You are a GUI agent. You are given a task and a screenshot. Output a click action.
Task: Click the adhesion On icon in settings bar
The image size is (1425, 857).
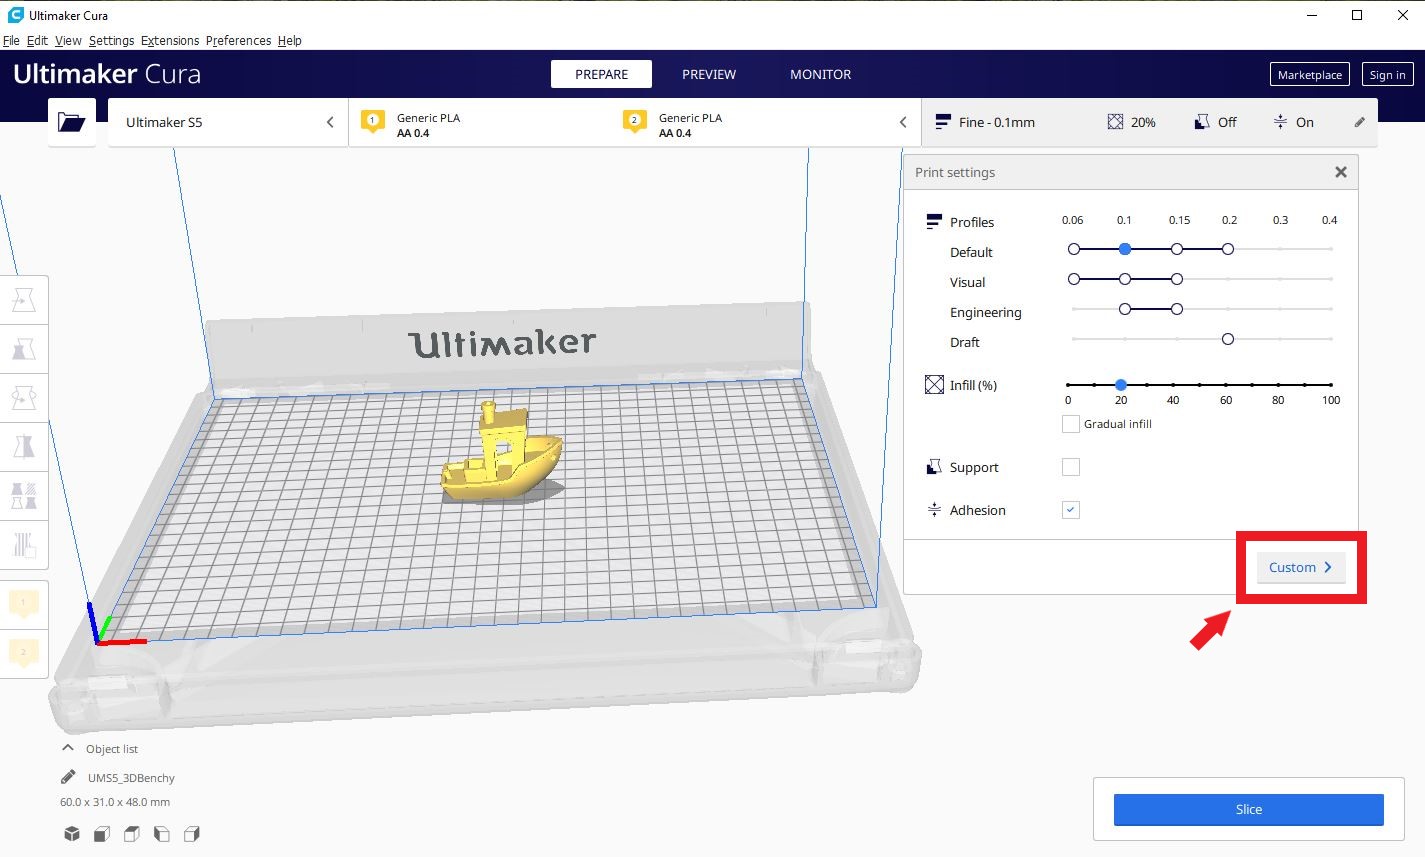(x=1280, y=122)
